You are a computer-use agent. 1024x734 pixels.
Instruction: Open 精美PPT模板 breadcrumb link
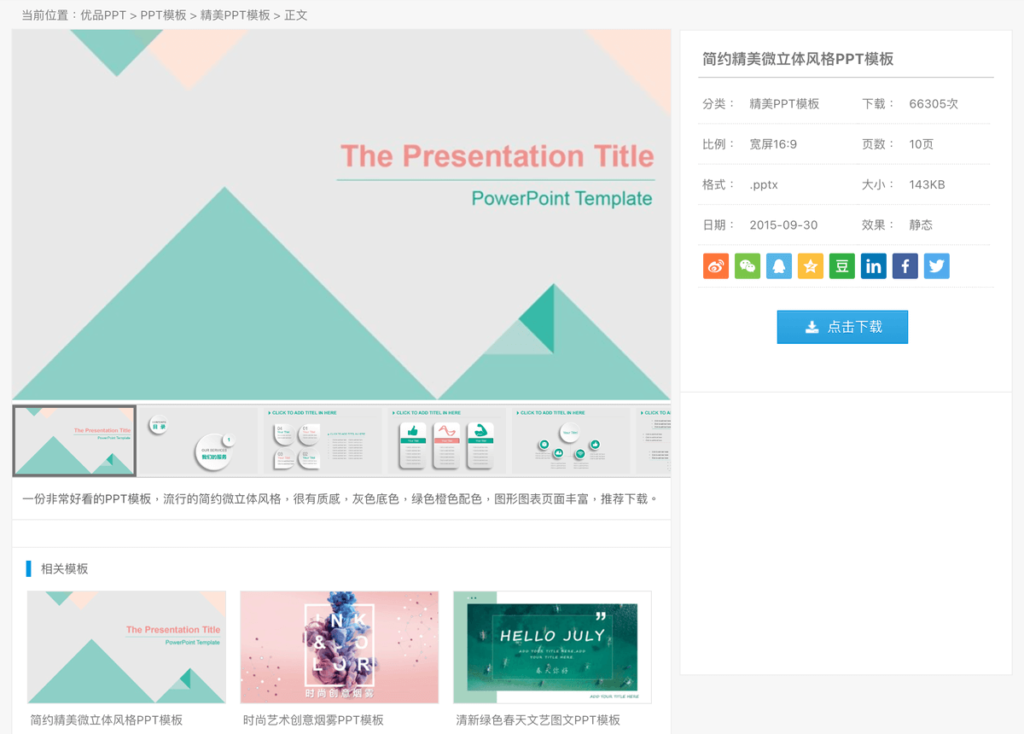tap(235, 15)
